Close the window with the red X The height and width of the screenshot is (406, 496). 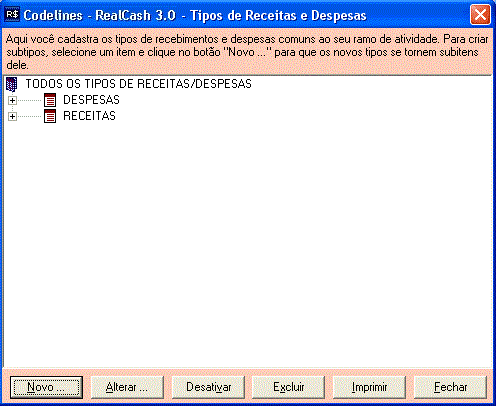480,15
